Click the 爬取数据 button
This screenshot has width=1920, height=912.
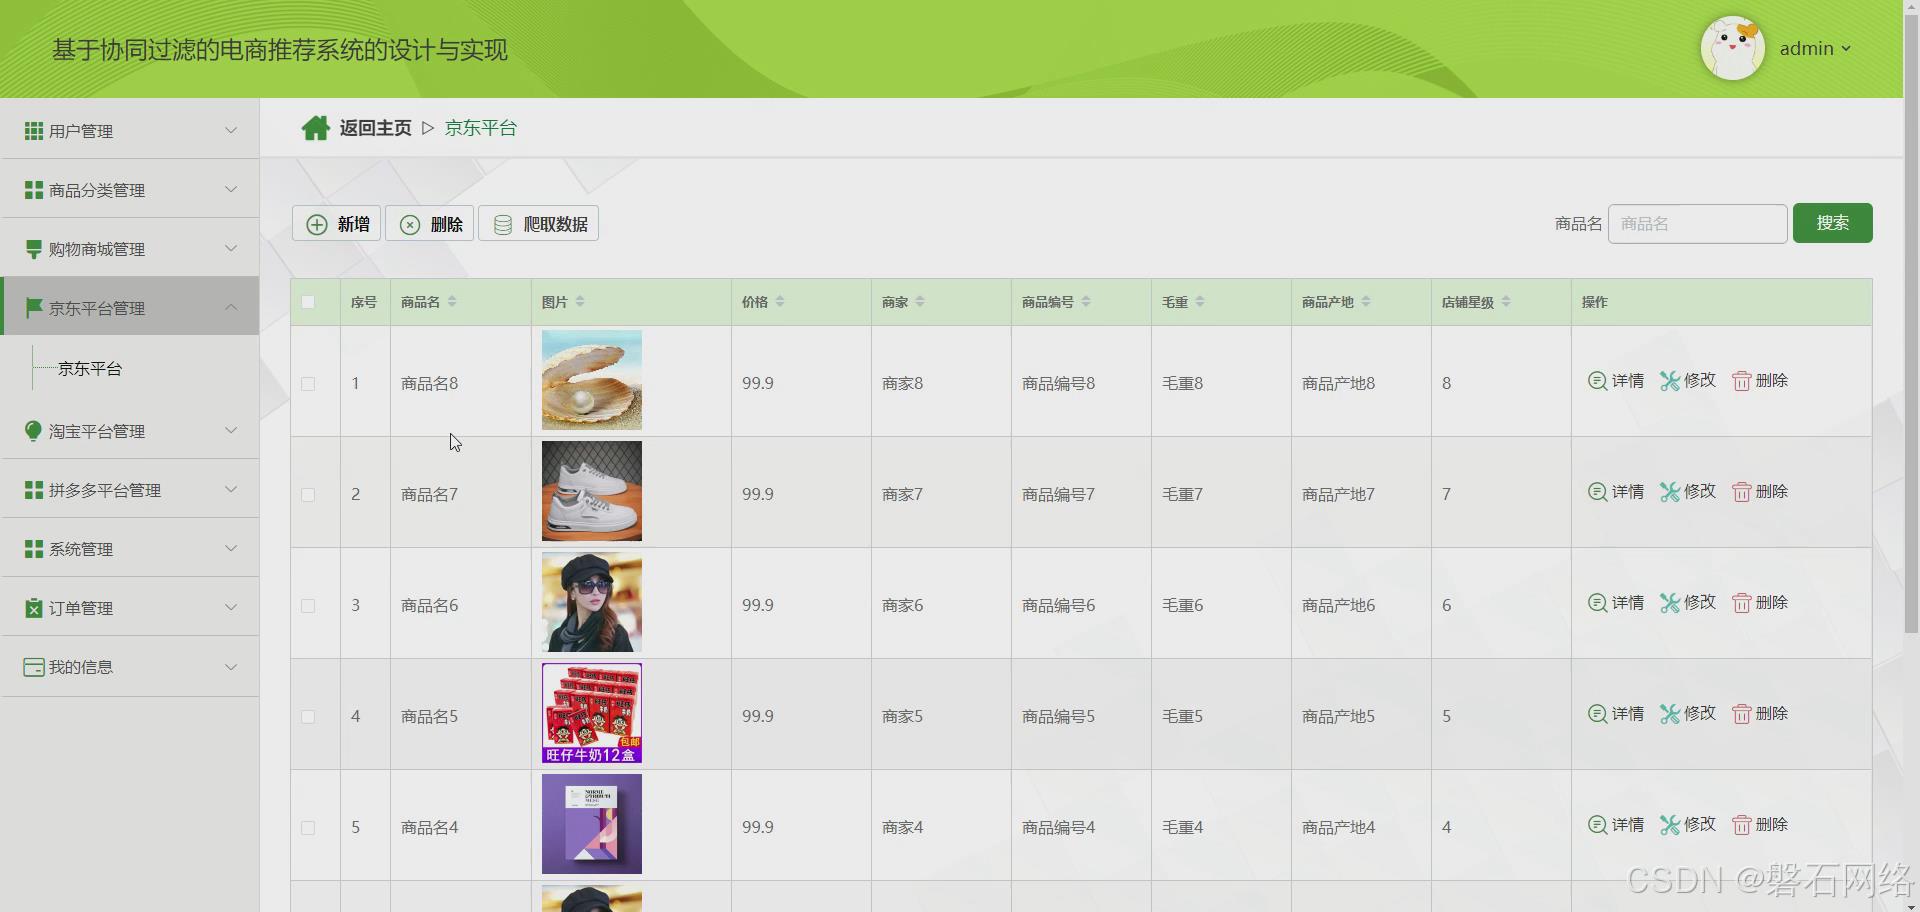click(x=539, y=224)
